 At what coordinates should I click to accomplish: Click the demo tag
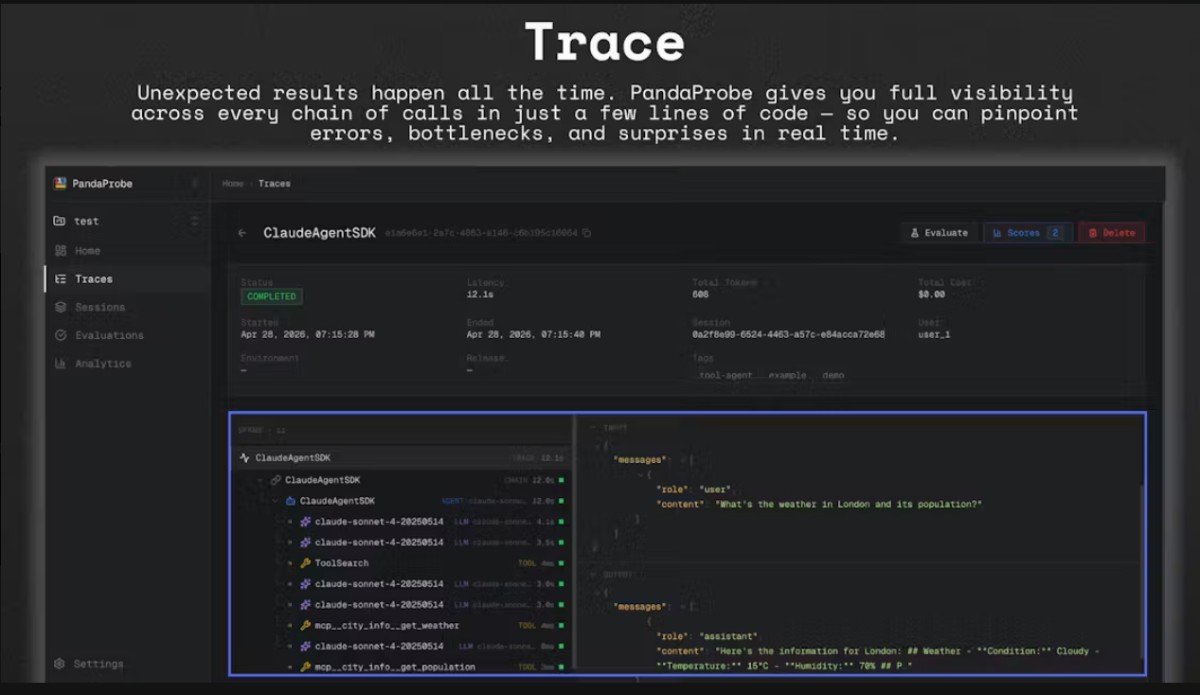coord(833,376)
